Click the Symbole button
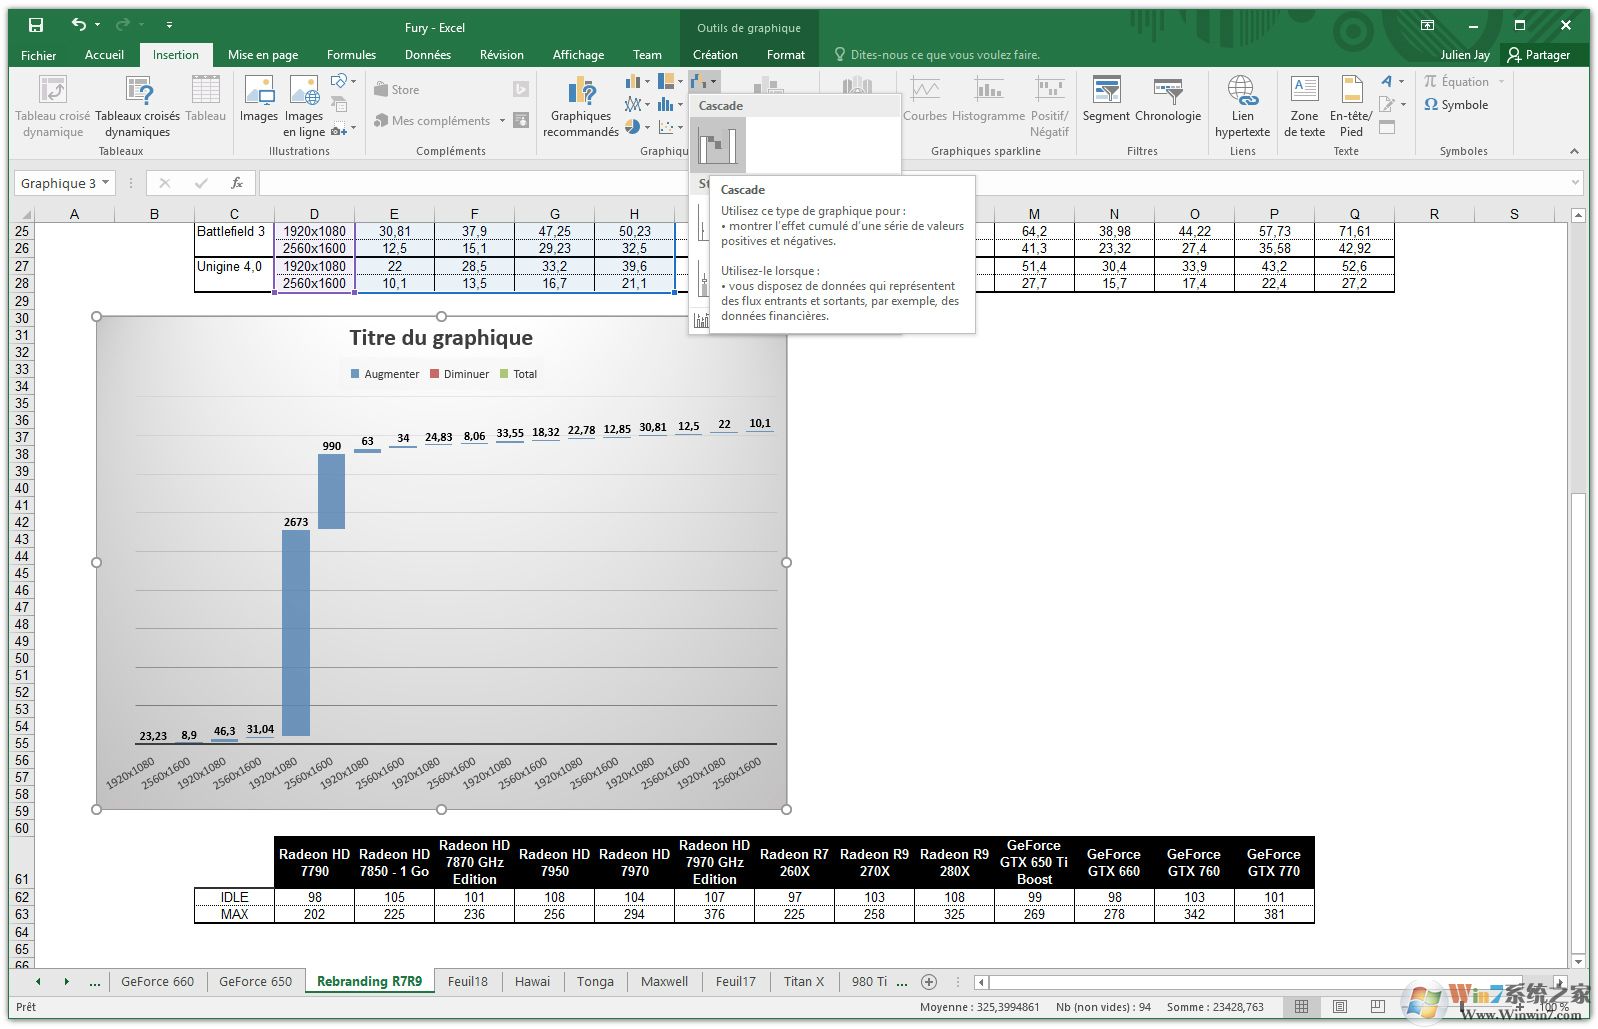This screenshot has height=1029, width=1598. (1456, 105)
